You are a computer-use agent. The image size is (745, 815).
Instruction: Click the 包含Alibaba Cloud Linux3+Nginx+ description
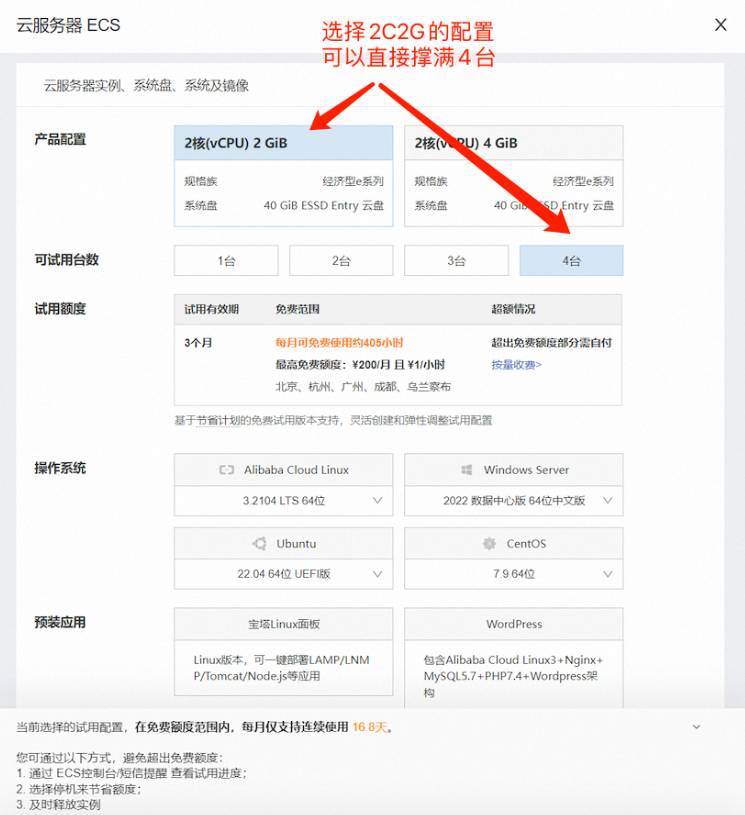point(513,676)
